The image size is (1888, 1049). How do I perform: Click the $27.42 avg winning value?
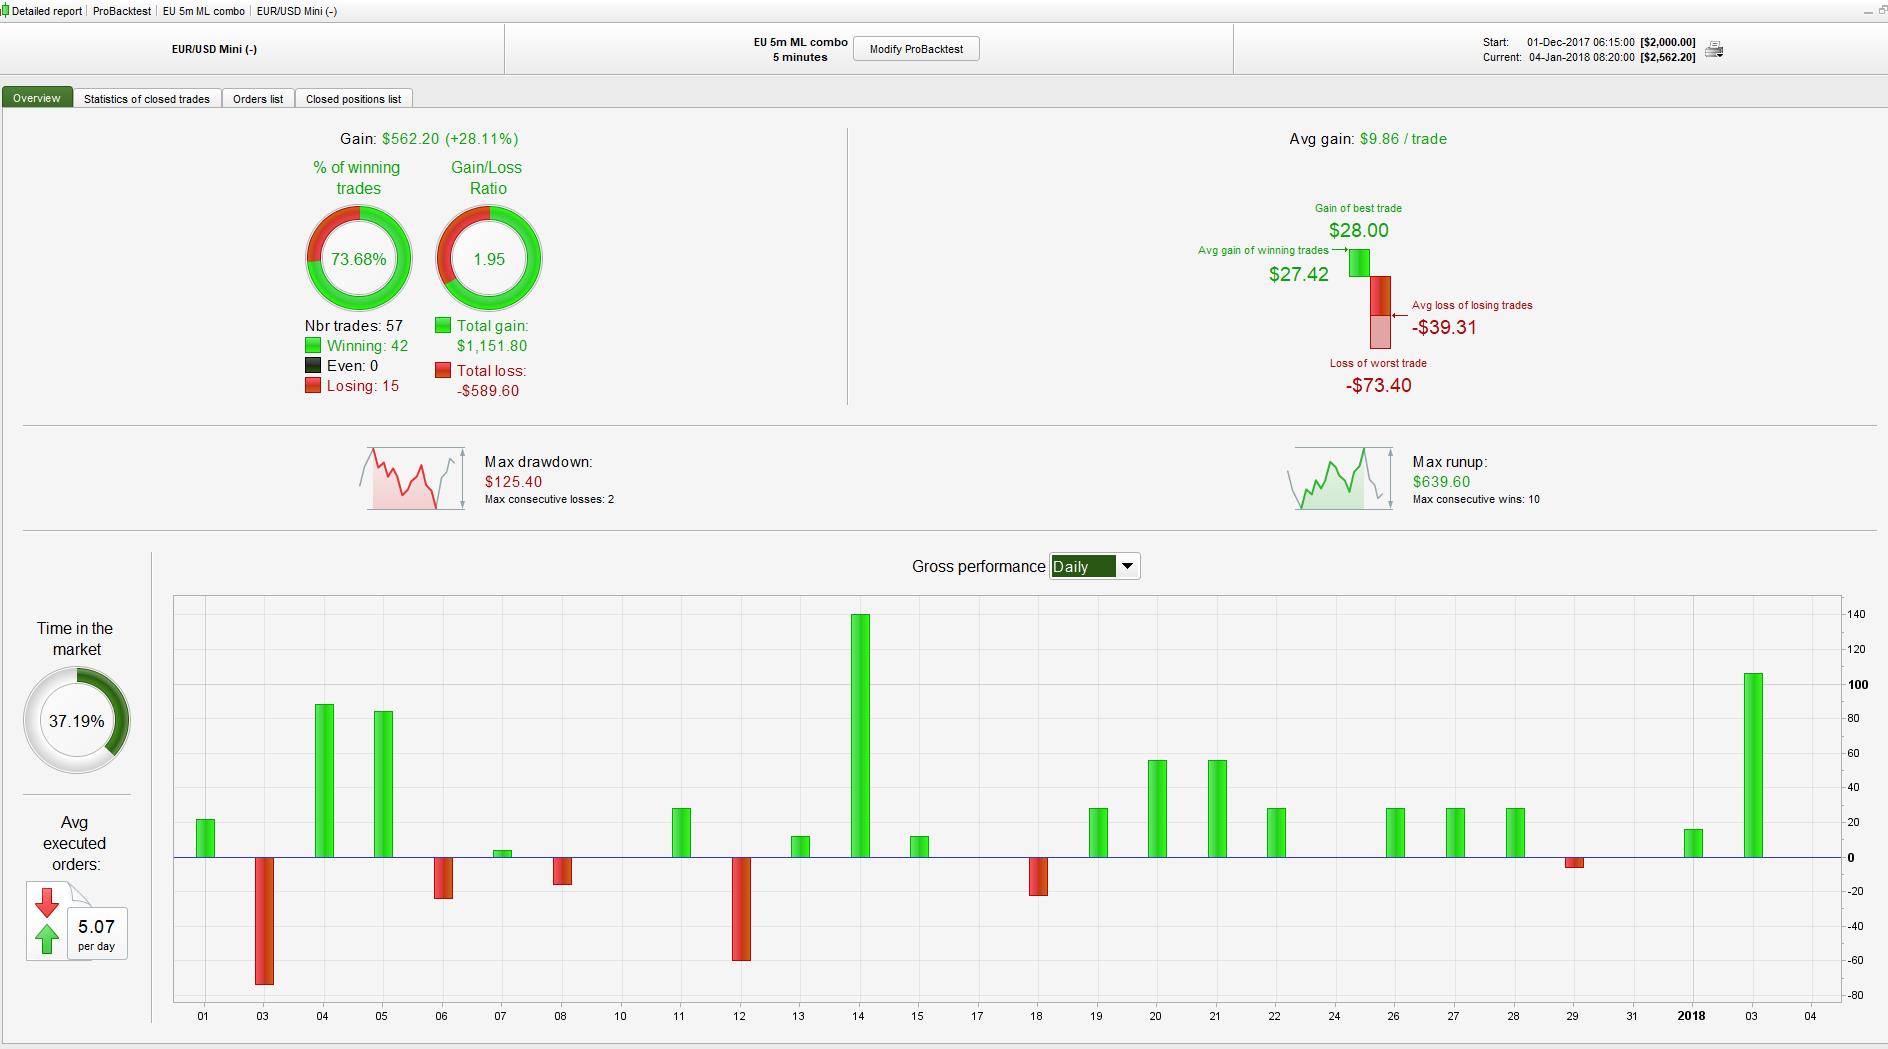[1299, 274]
